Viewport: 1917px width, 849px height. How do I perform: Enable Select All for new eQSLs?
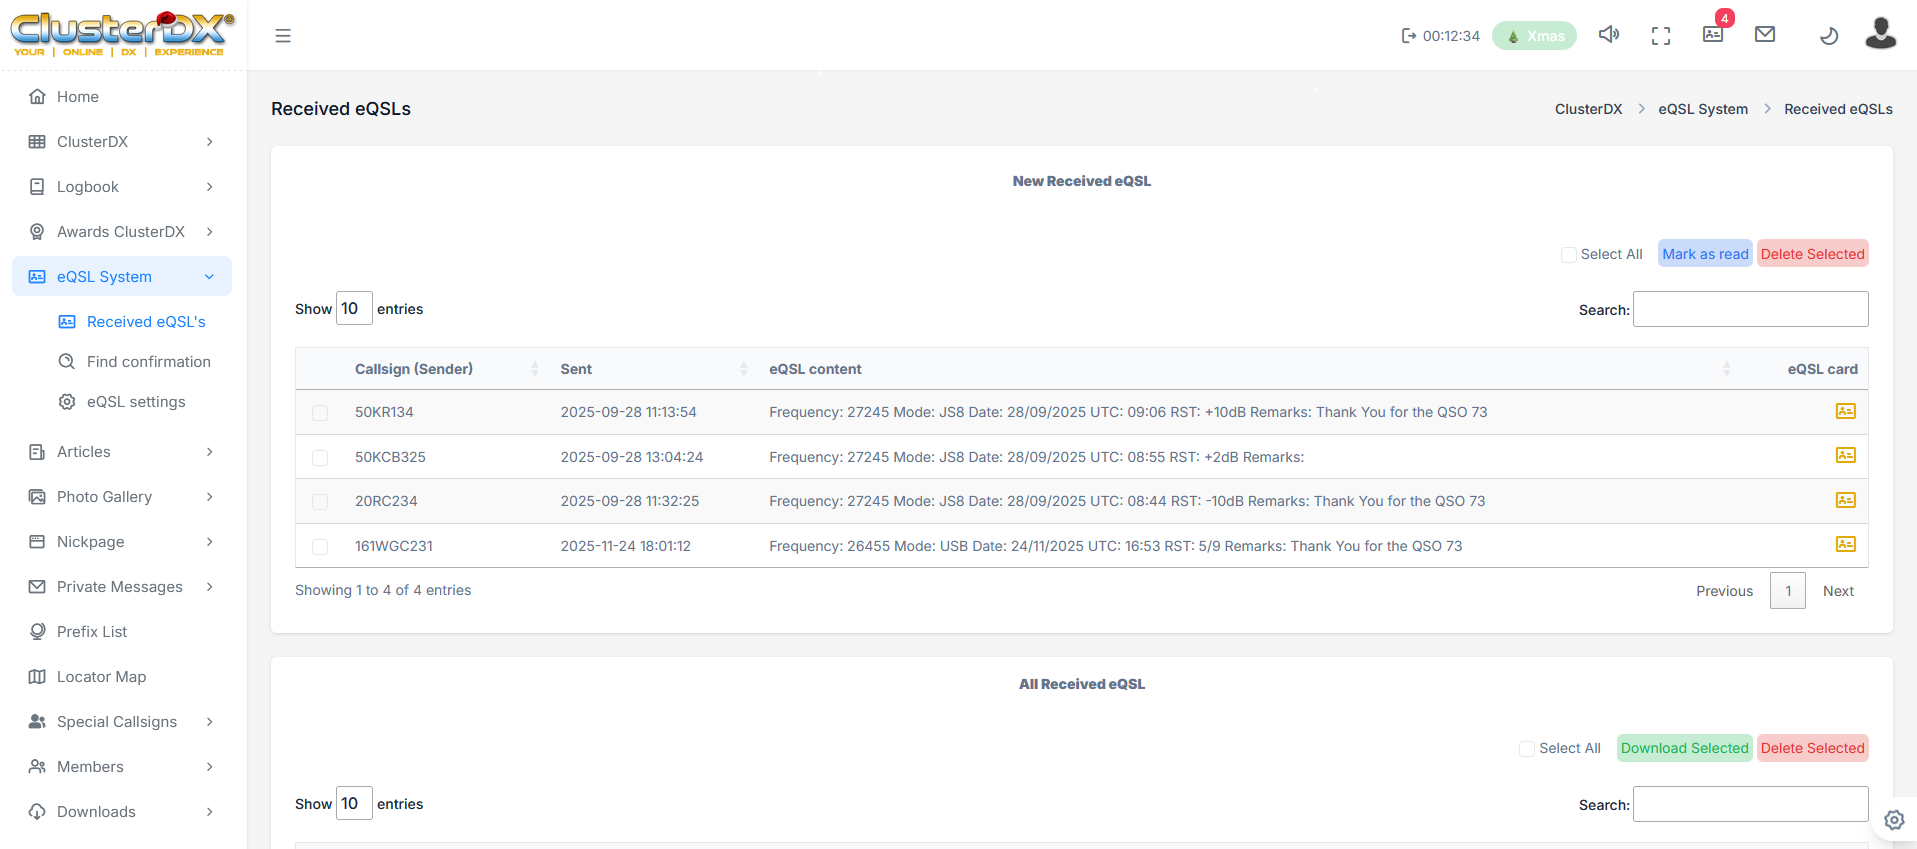click(x=1569, y=255)
